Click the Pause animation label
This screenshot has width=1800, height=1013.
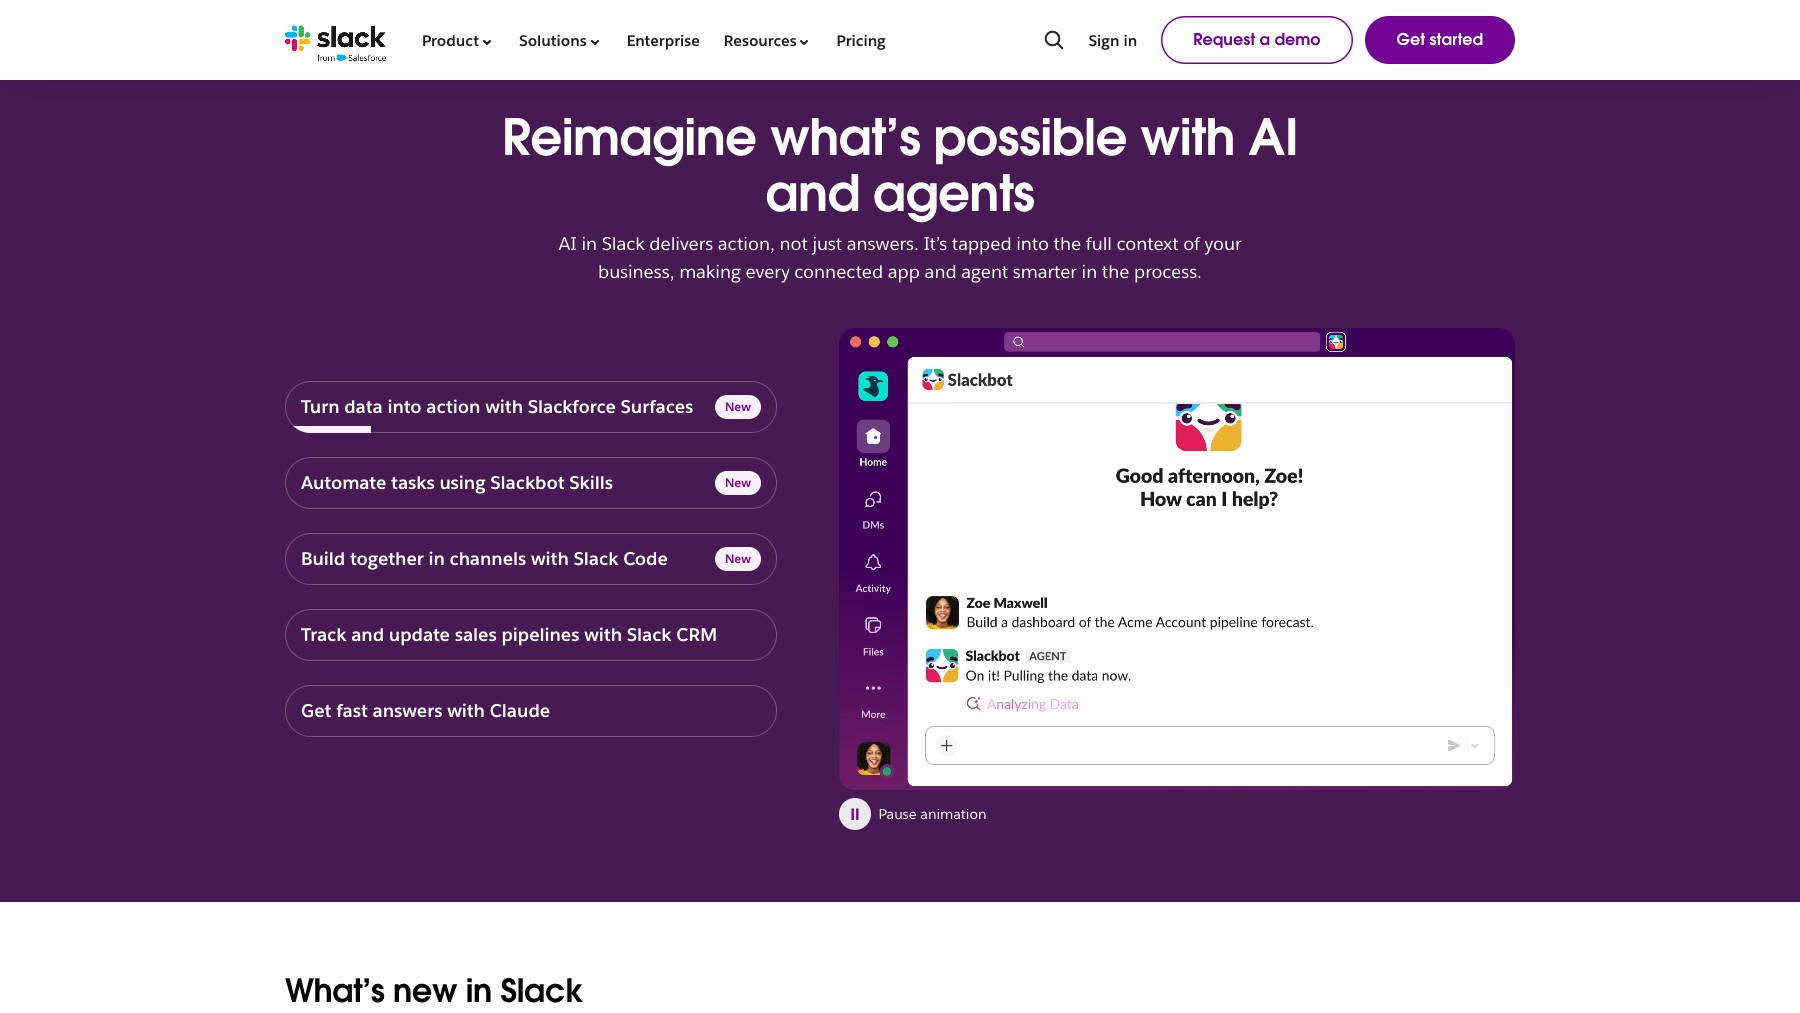(932, 814)
